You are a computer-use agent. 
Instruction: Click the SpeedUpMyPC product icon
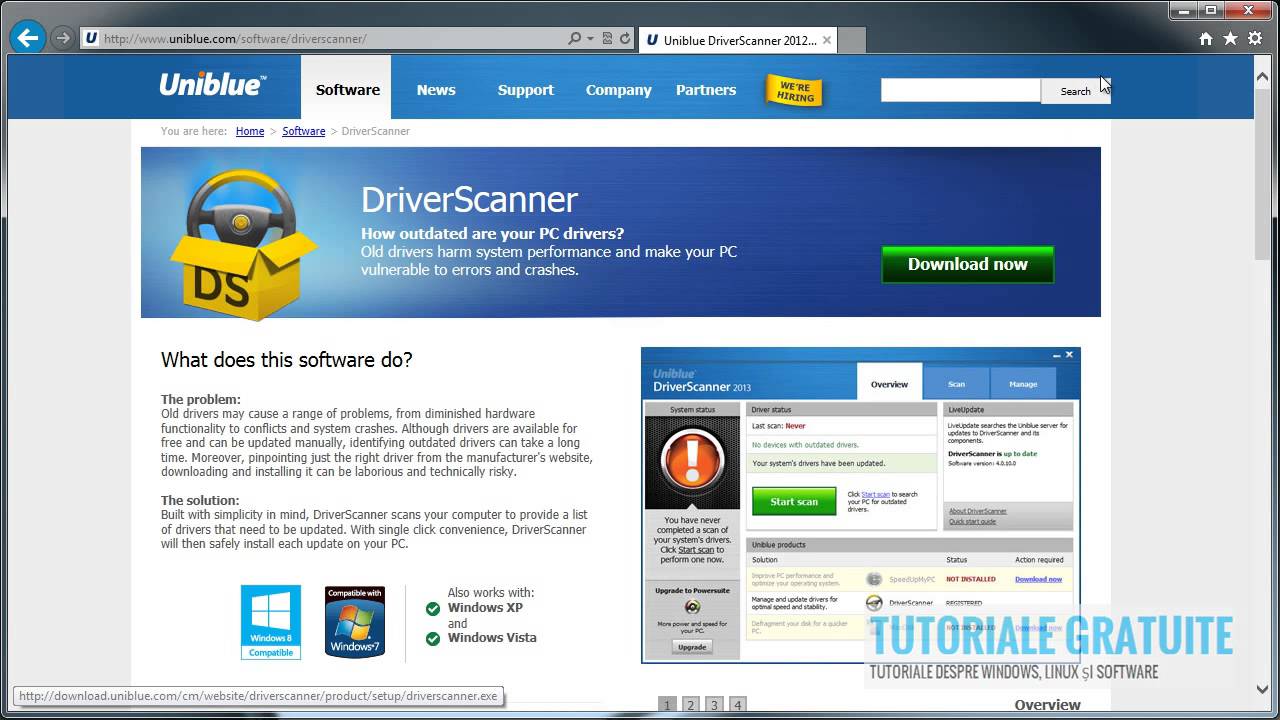pyautogui.click(x=874, y=579)
